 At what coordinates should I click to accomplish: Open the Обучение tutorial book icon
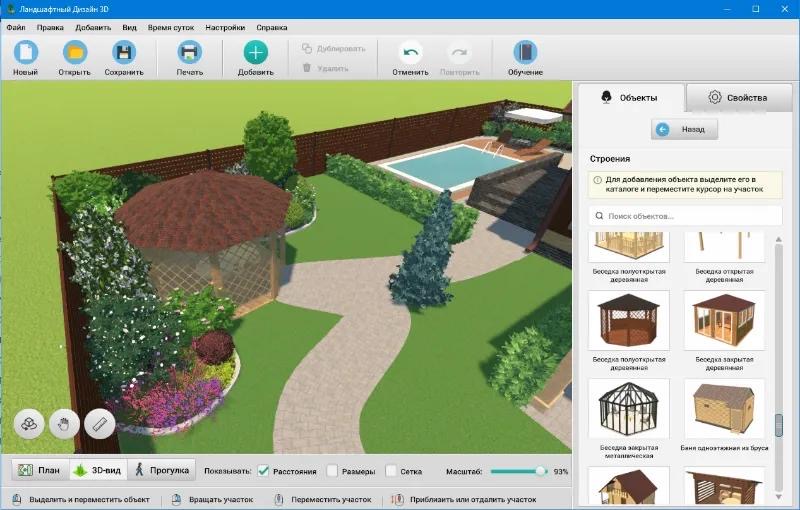525,53
